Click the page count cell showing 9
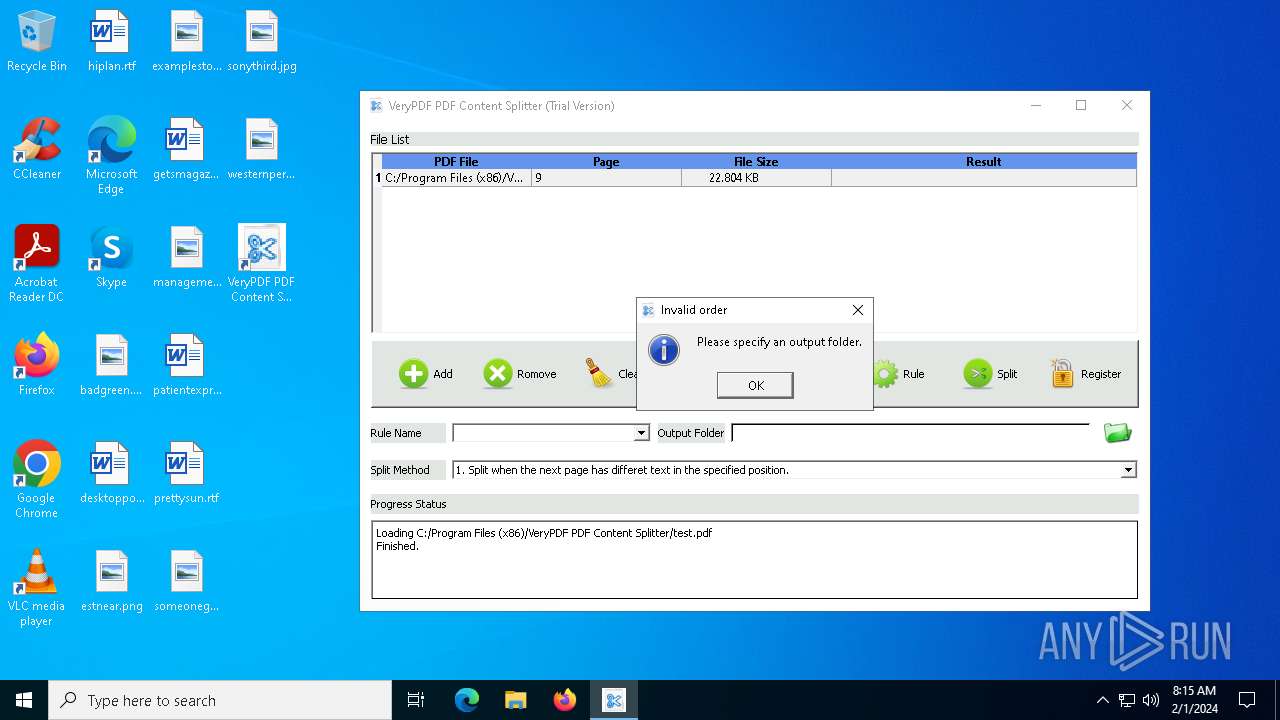1280x720 pixels. tap(606, 178)
